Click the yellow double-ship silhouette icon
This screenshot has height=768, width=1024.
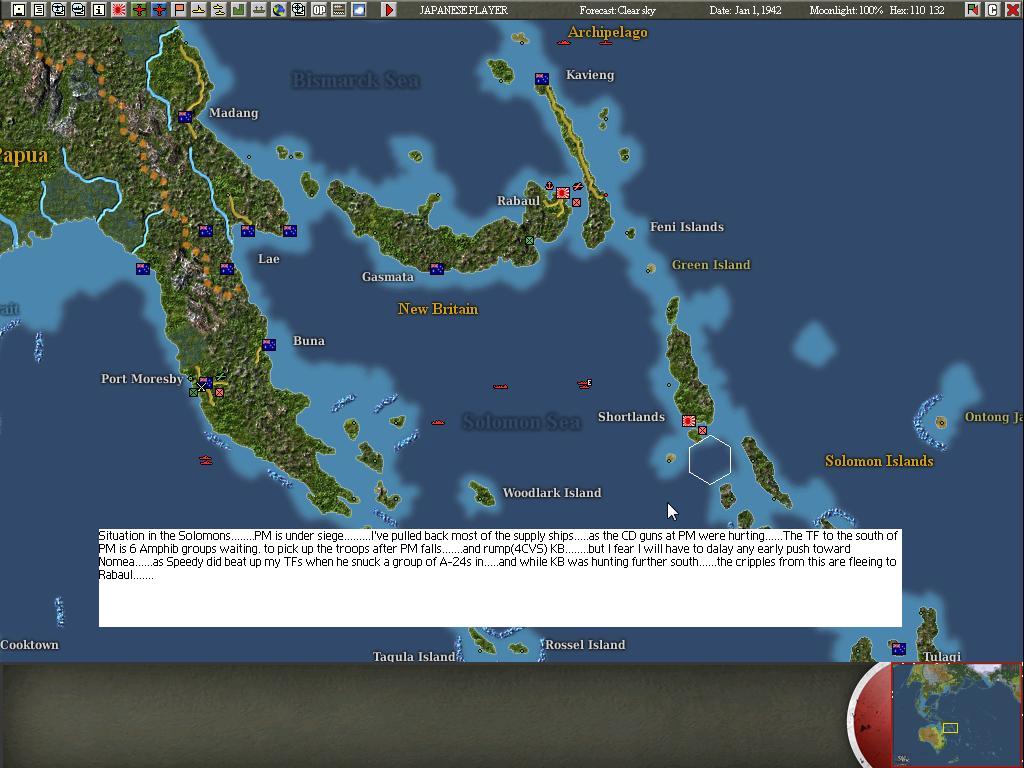click(219, 10)
